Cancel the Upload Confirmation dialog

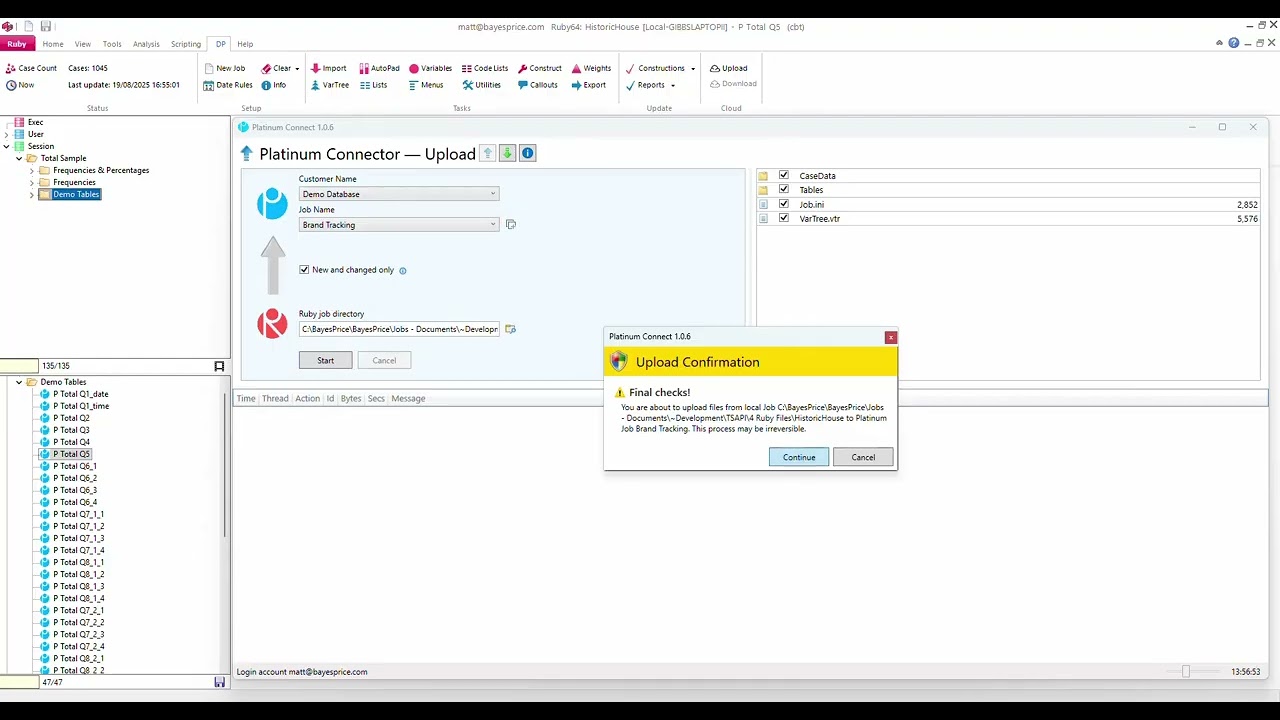[863, 457]
